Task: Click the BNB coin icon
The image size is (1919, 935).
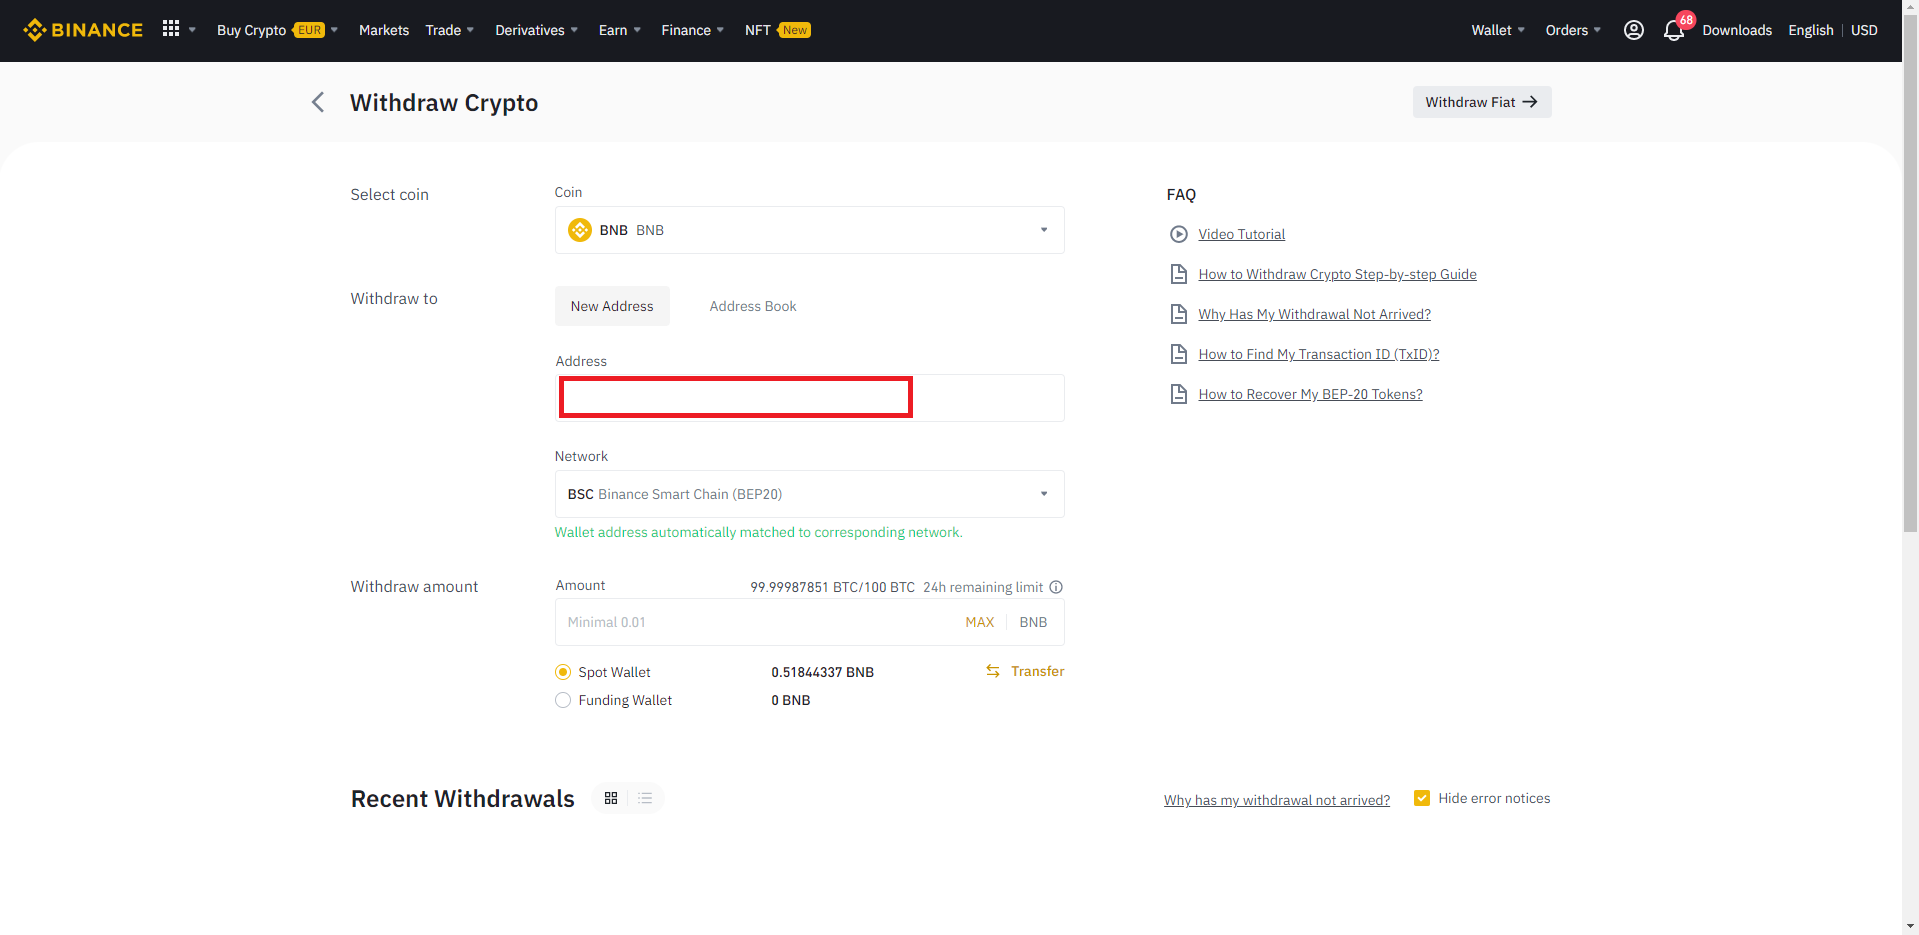Action: [x=580, y=230]
